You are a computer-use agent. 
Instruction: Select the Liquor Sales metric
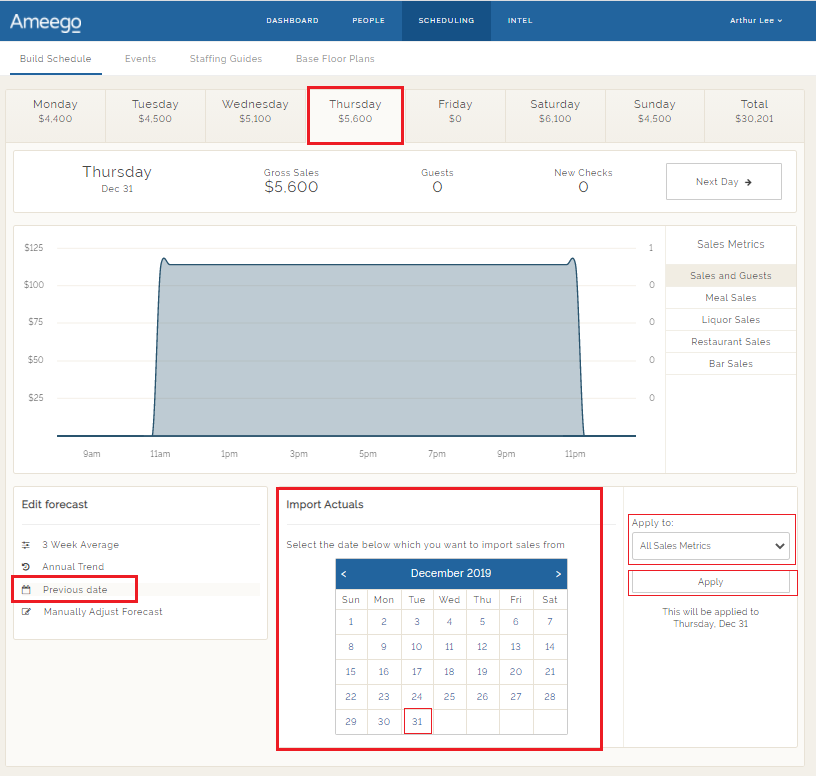coord(730,319)
